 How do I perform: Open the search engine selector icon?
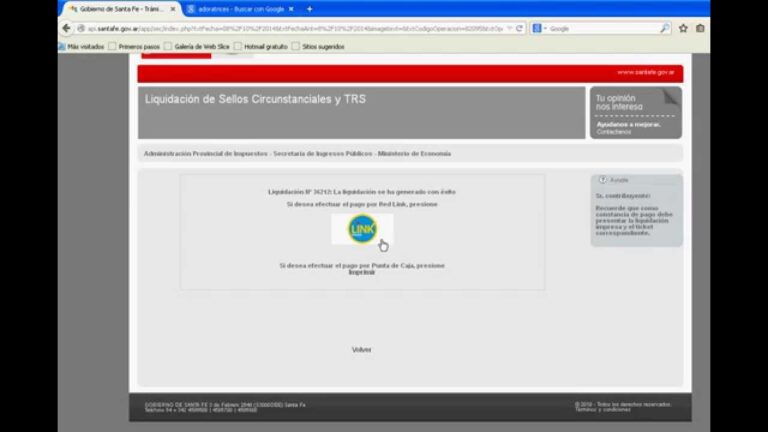[537, 28]
